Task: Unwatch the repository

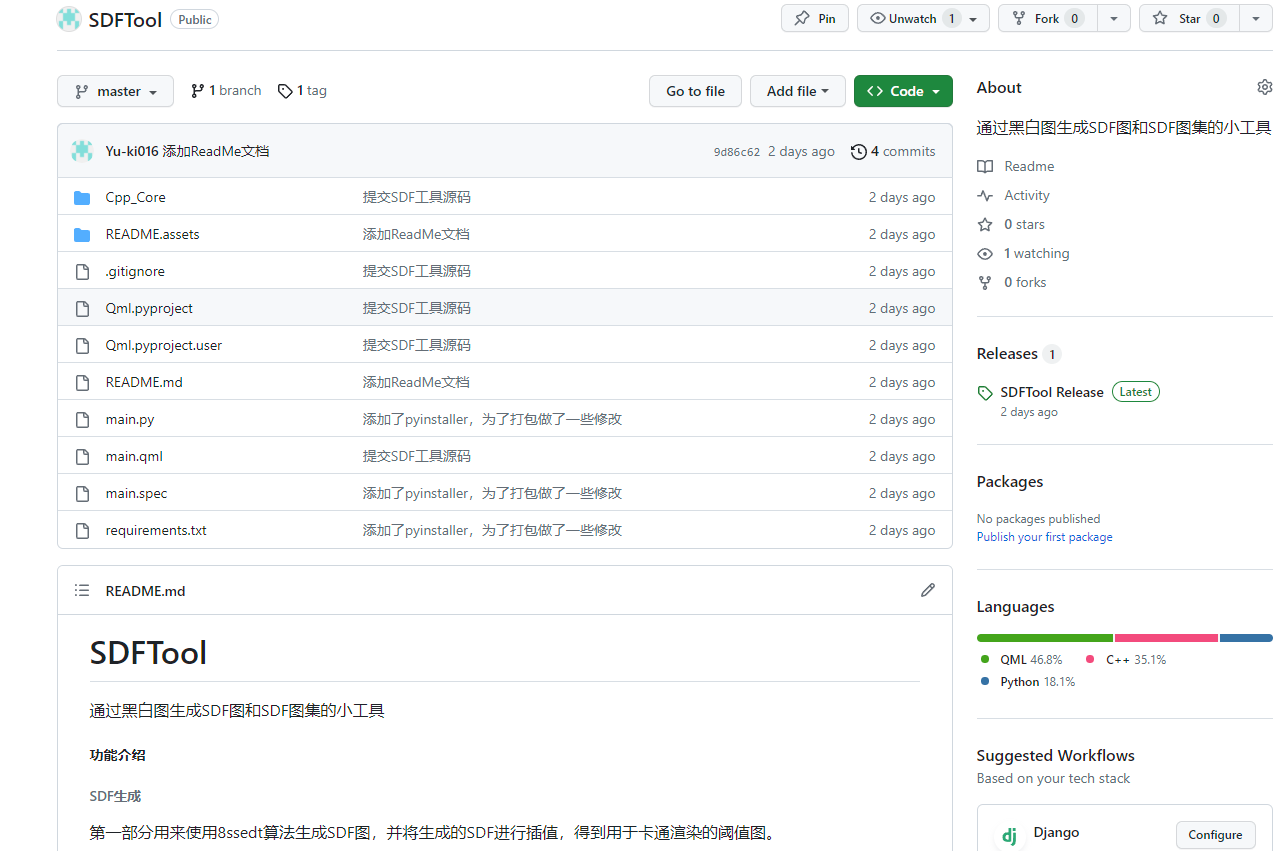Action: click(x=912, y=17)
